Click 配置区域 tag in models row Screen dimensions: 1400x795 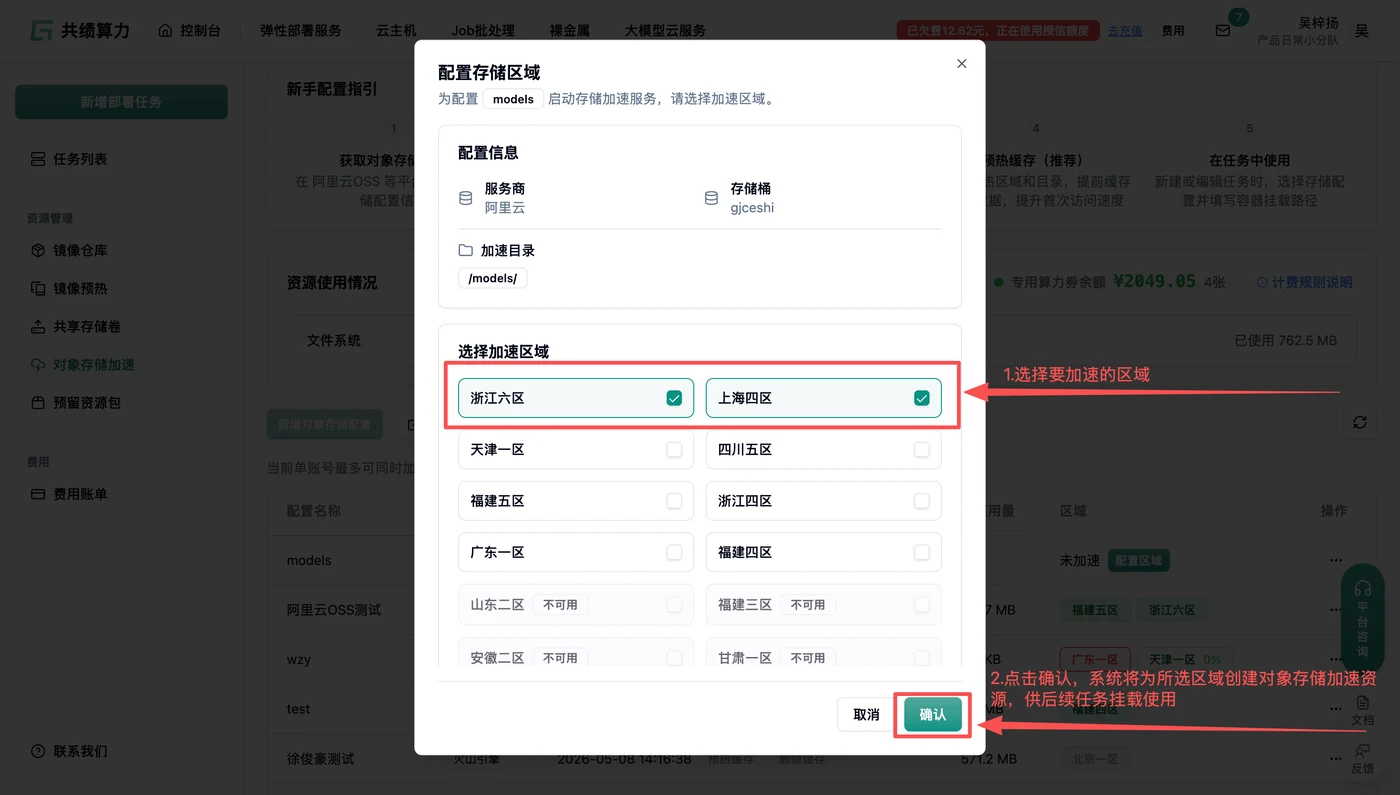(x=1139, y=561)
